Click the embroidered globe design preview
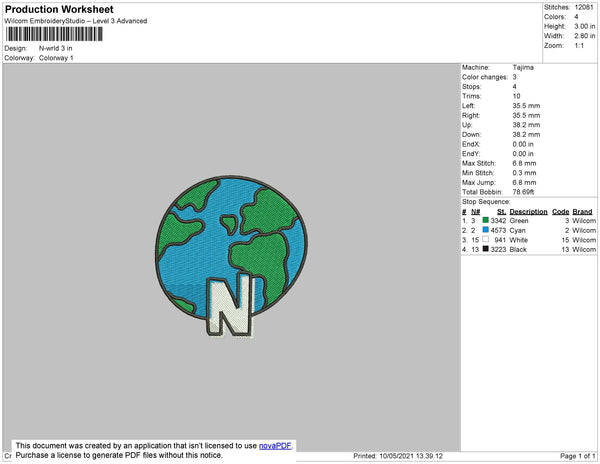Image resolution: width=600 pixels, height=464 pixels. (232, 256)
